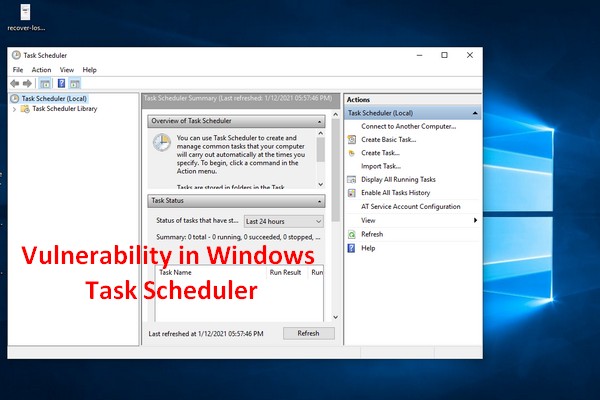Maximize the Task Scheduler window
Viewport: 600px width, 400px height.
444,56
